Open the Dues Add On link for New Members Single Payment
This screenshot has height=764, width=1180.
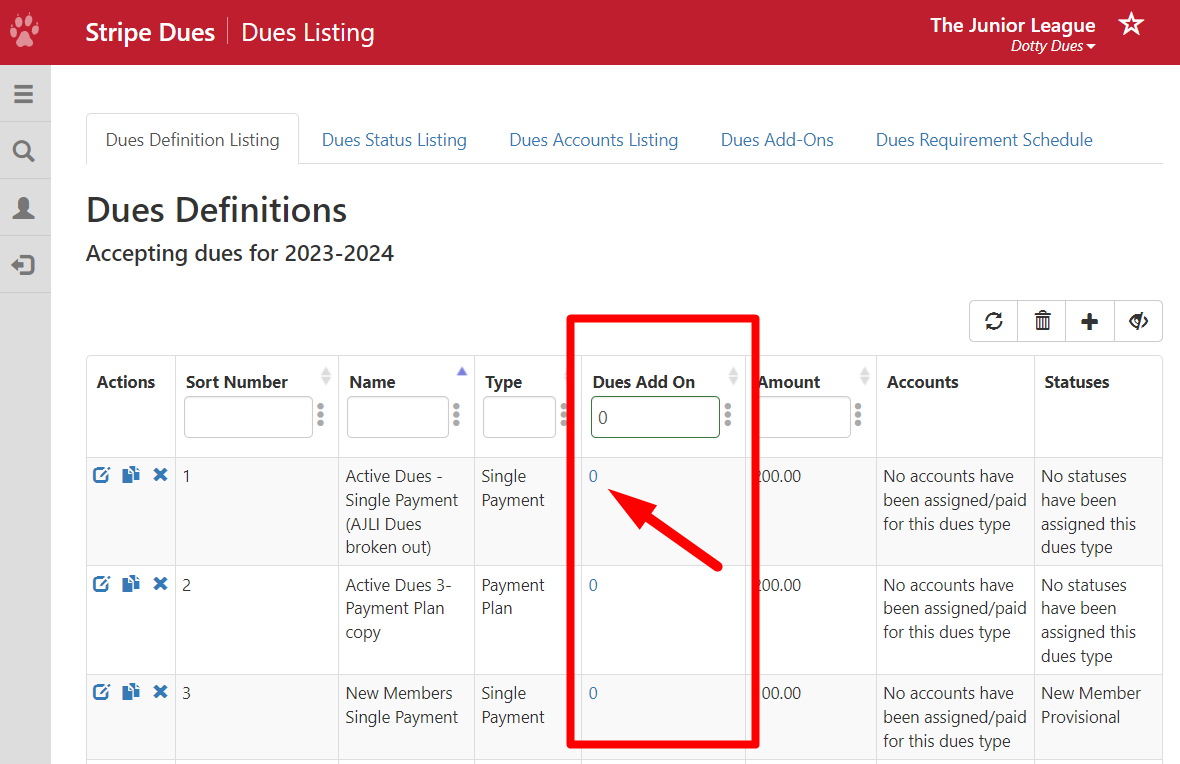(x=593, y=693)
